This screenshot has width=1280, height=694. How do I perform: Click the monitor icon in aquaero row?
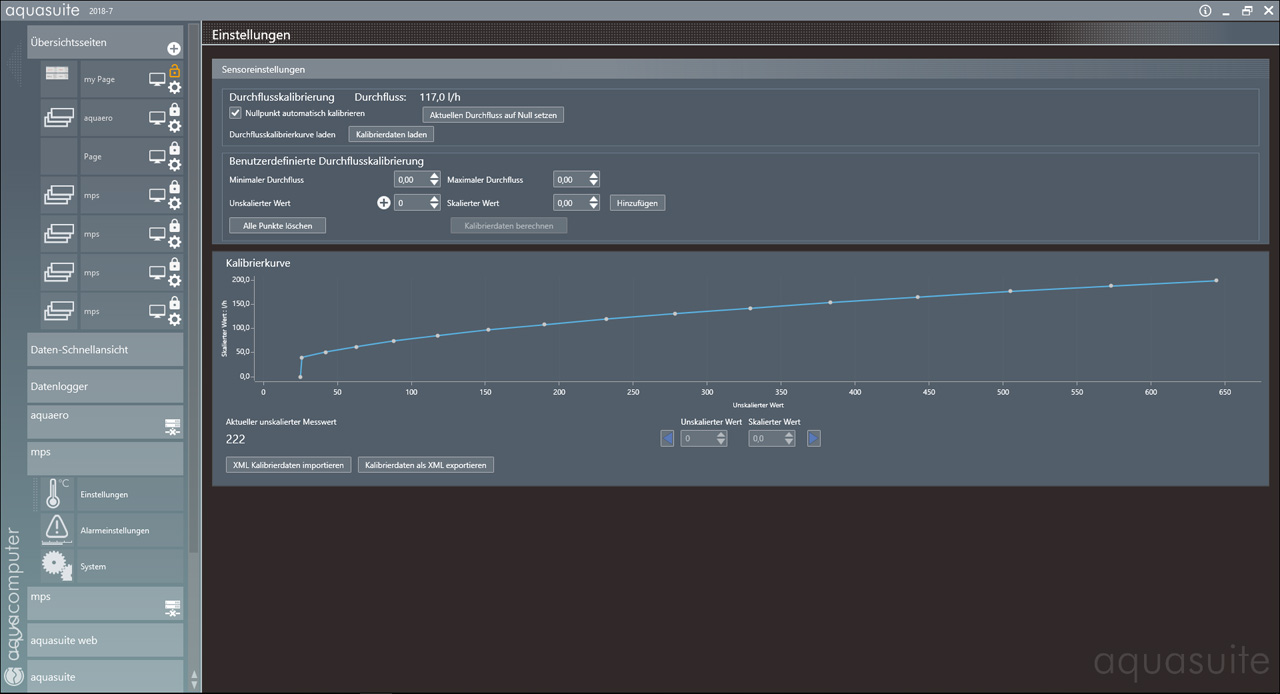click(157, 118)
